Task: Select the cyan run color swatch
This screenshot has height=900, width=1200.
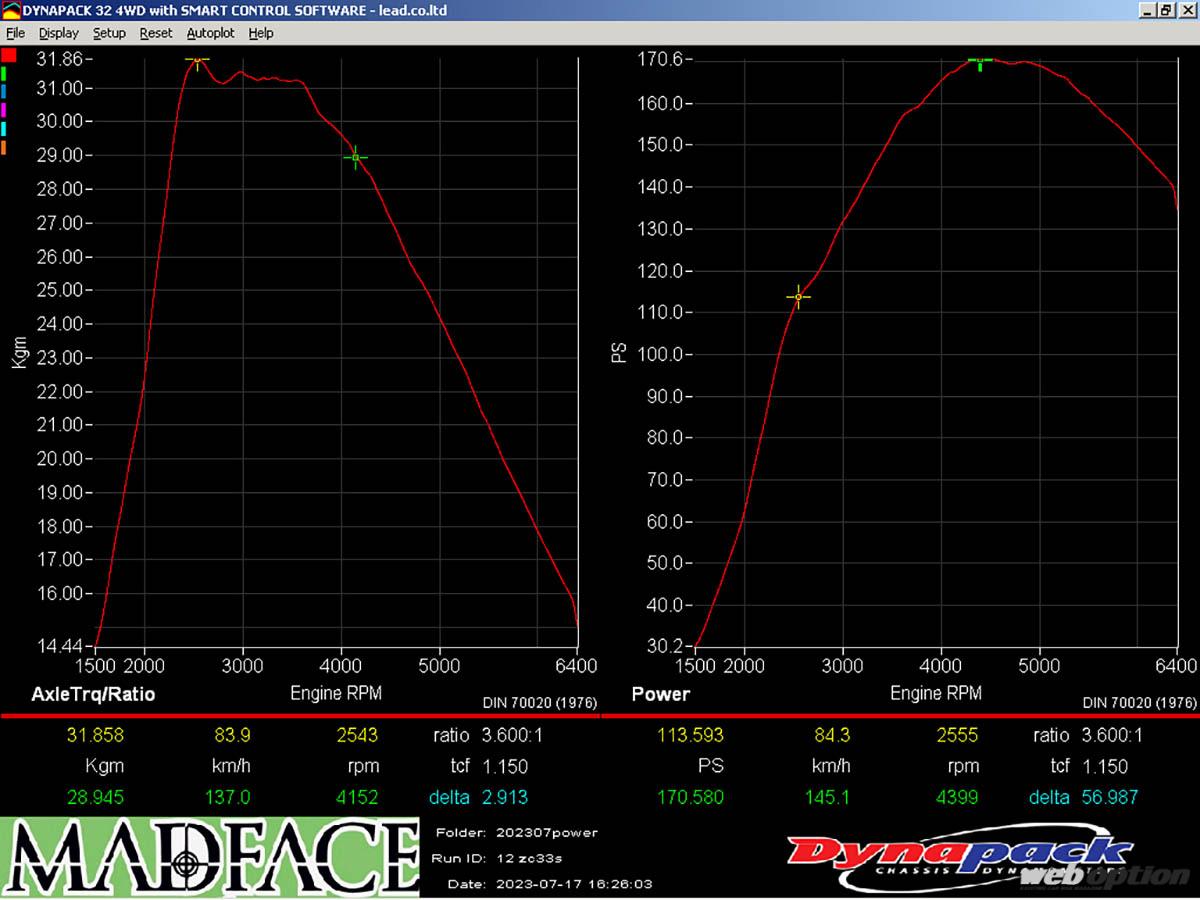Action: pos(4,129)
